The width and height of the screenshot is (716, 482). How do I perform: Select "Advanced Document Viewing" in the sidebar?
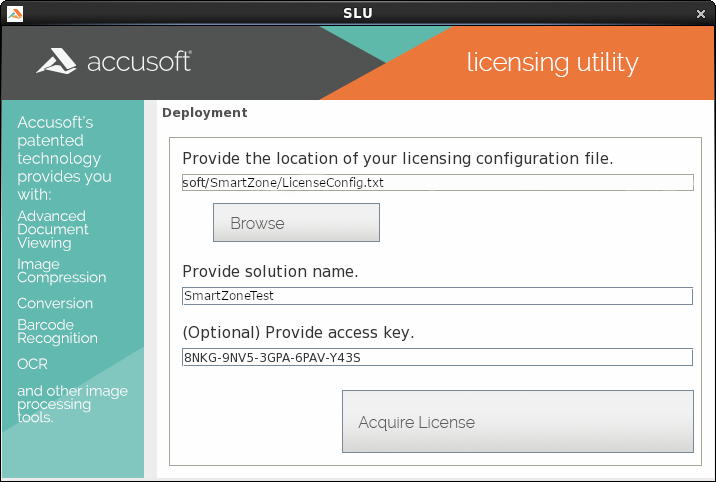pyautogui.click(x=53, y=229)
